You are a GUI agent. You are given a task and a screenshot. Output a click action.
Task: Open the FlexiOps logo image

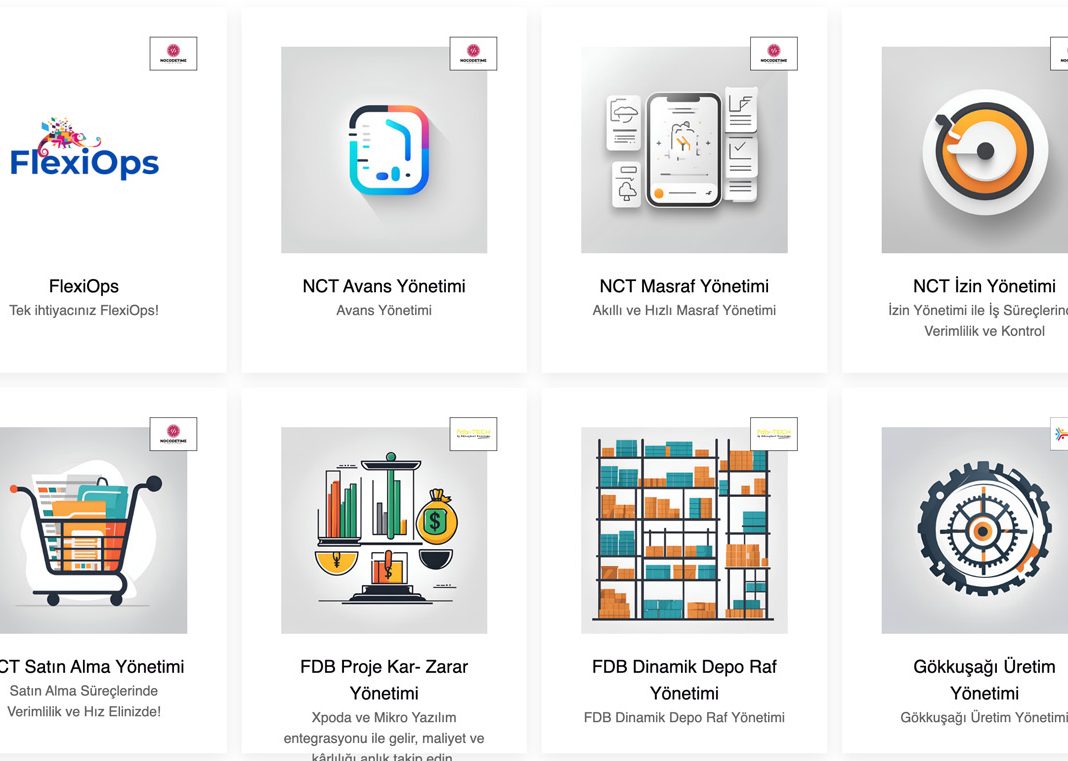(x=84, y=149)
